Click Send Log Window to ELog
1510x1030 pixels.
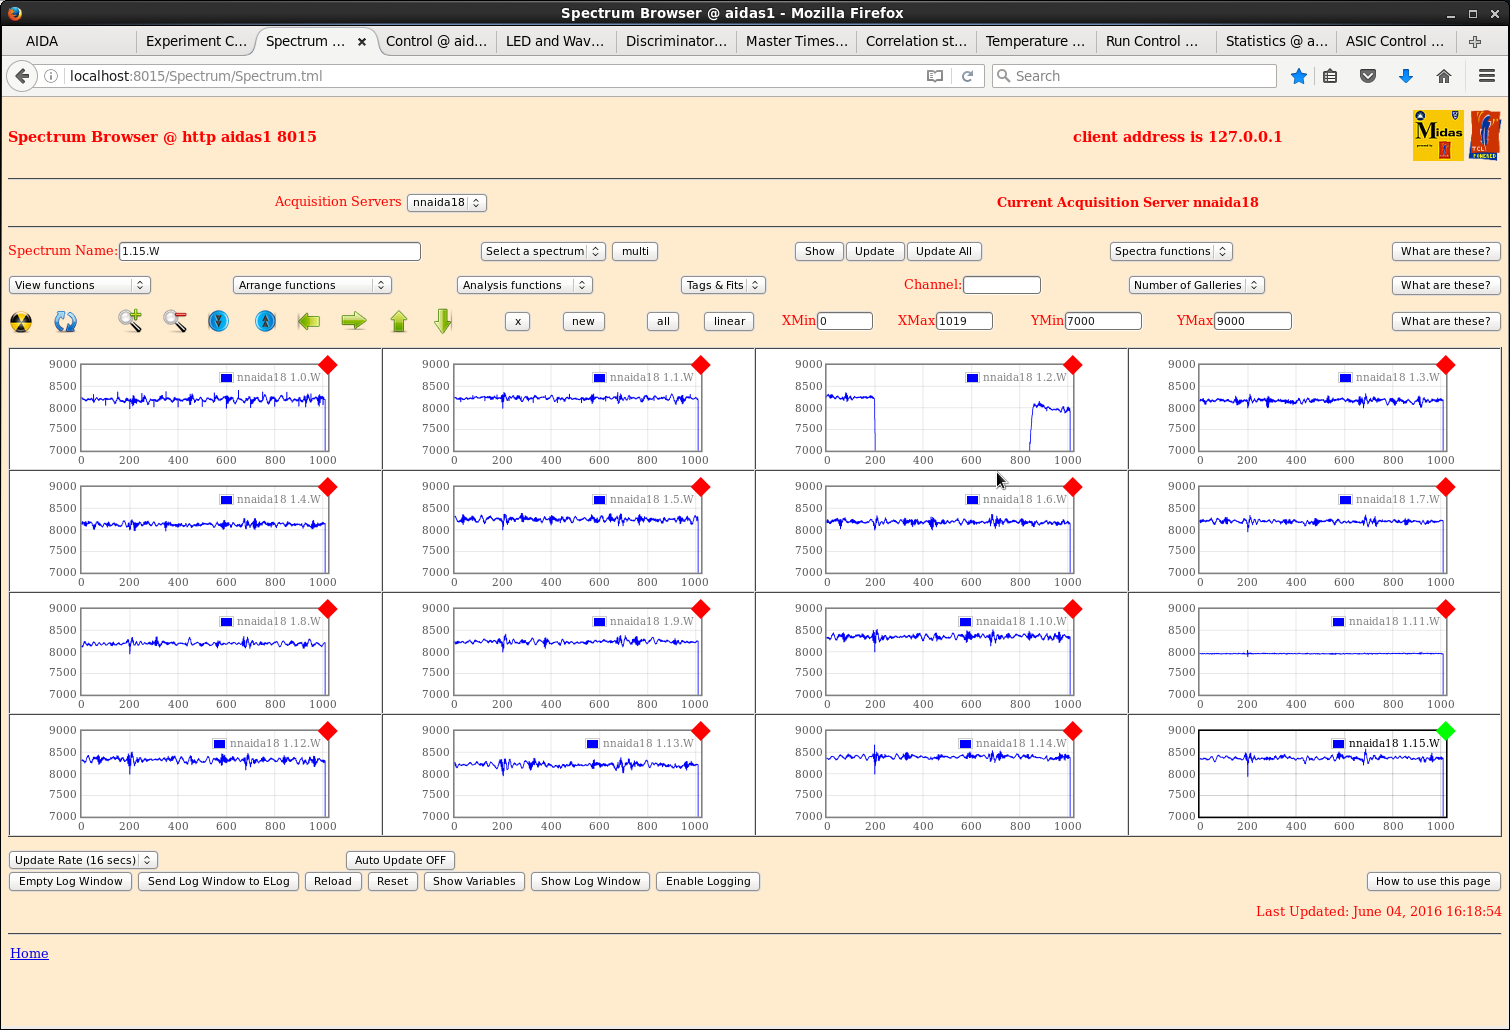tap(219, 881)
